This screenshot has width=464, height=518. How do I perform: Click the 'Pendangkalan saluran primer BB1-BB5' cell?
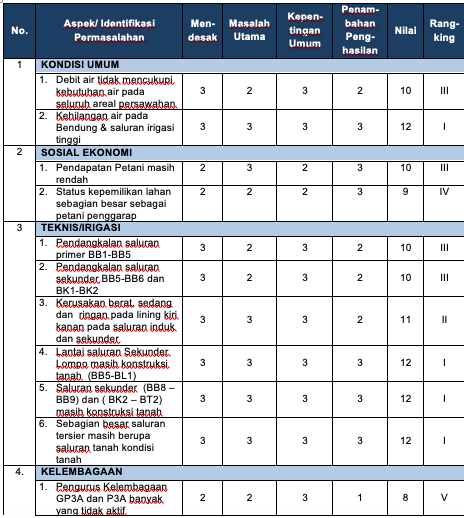click(x=109, y=249)
